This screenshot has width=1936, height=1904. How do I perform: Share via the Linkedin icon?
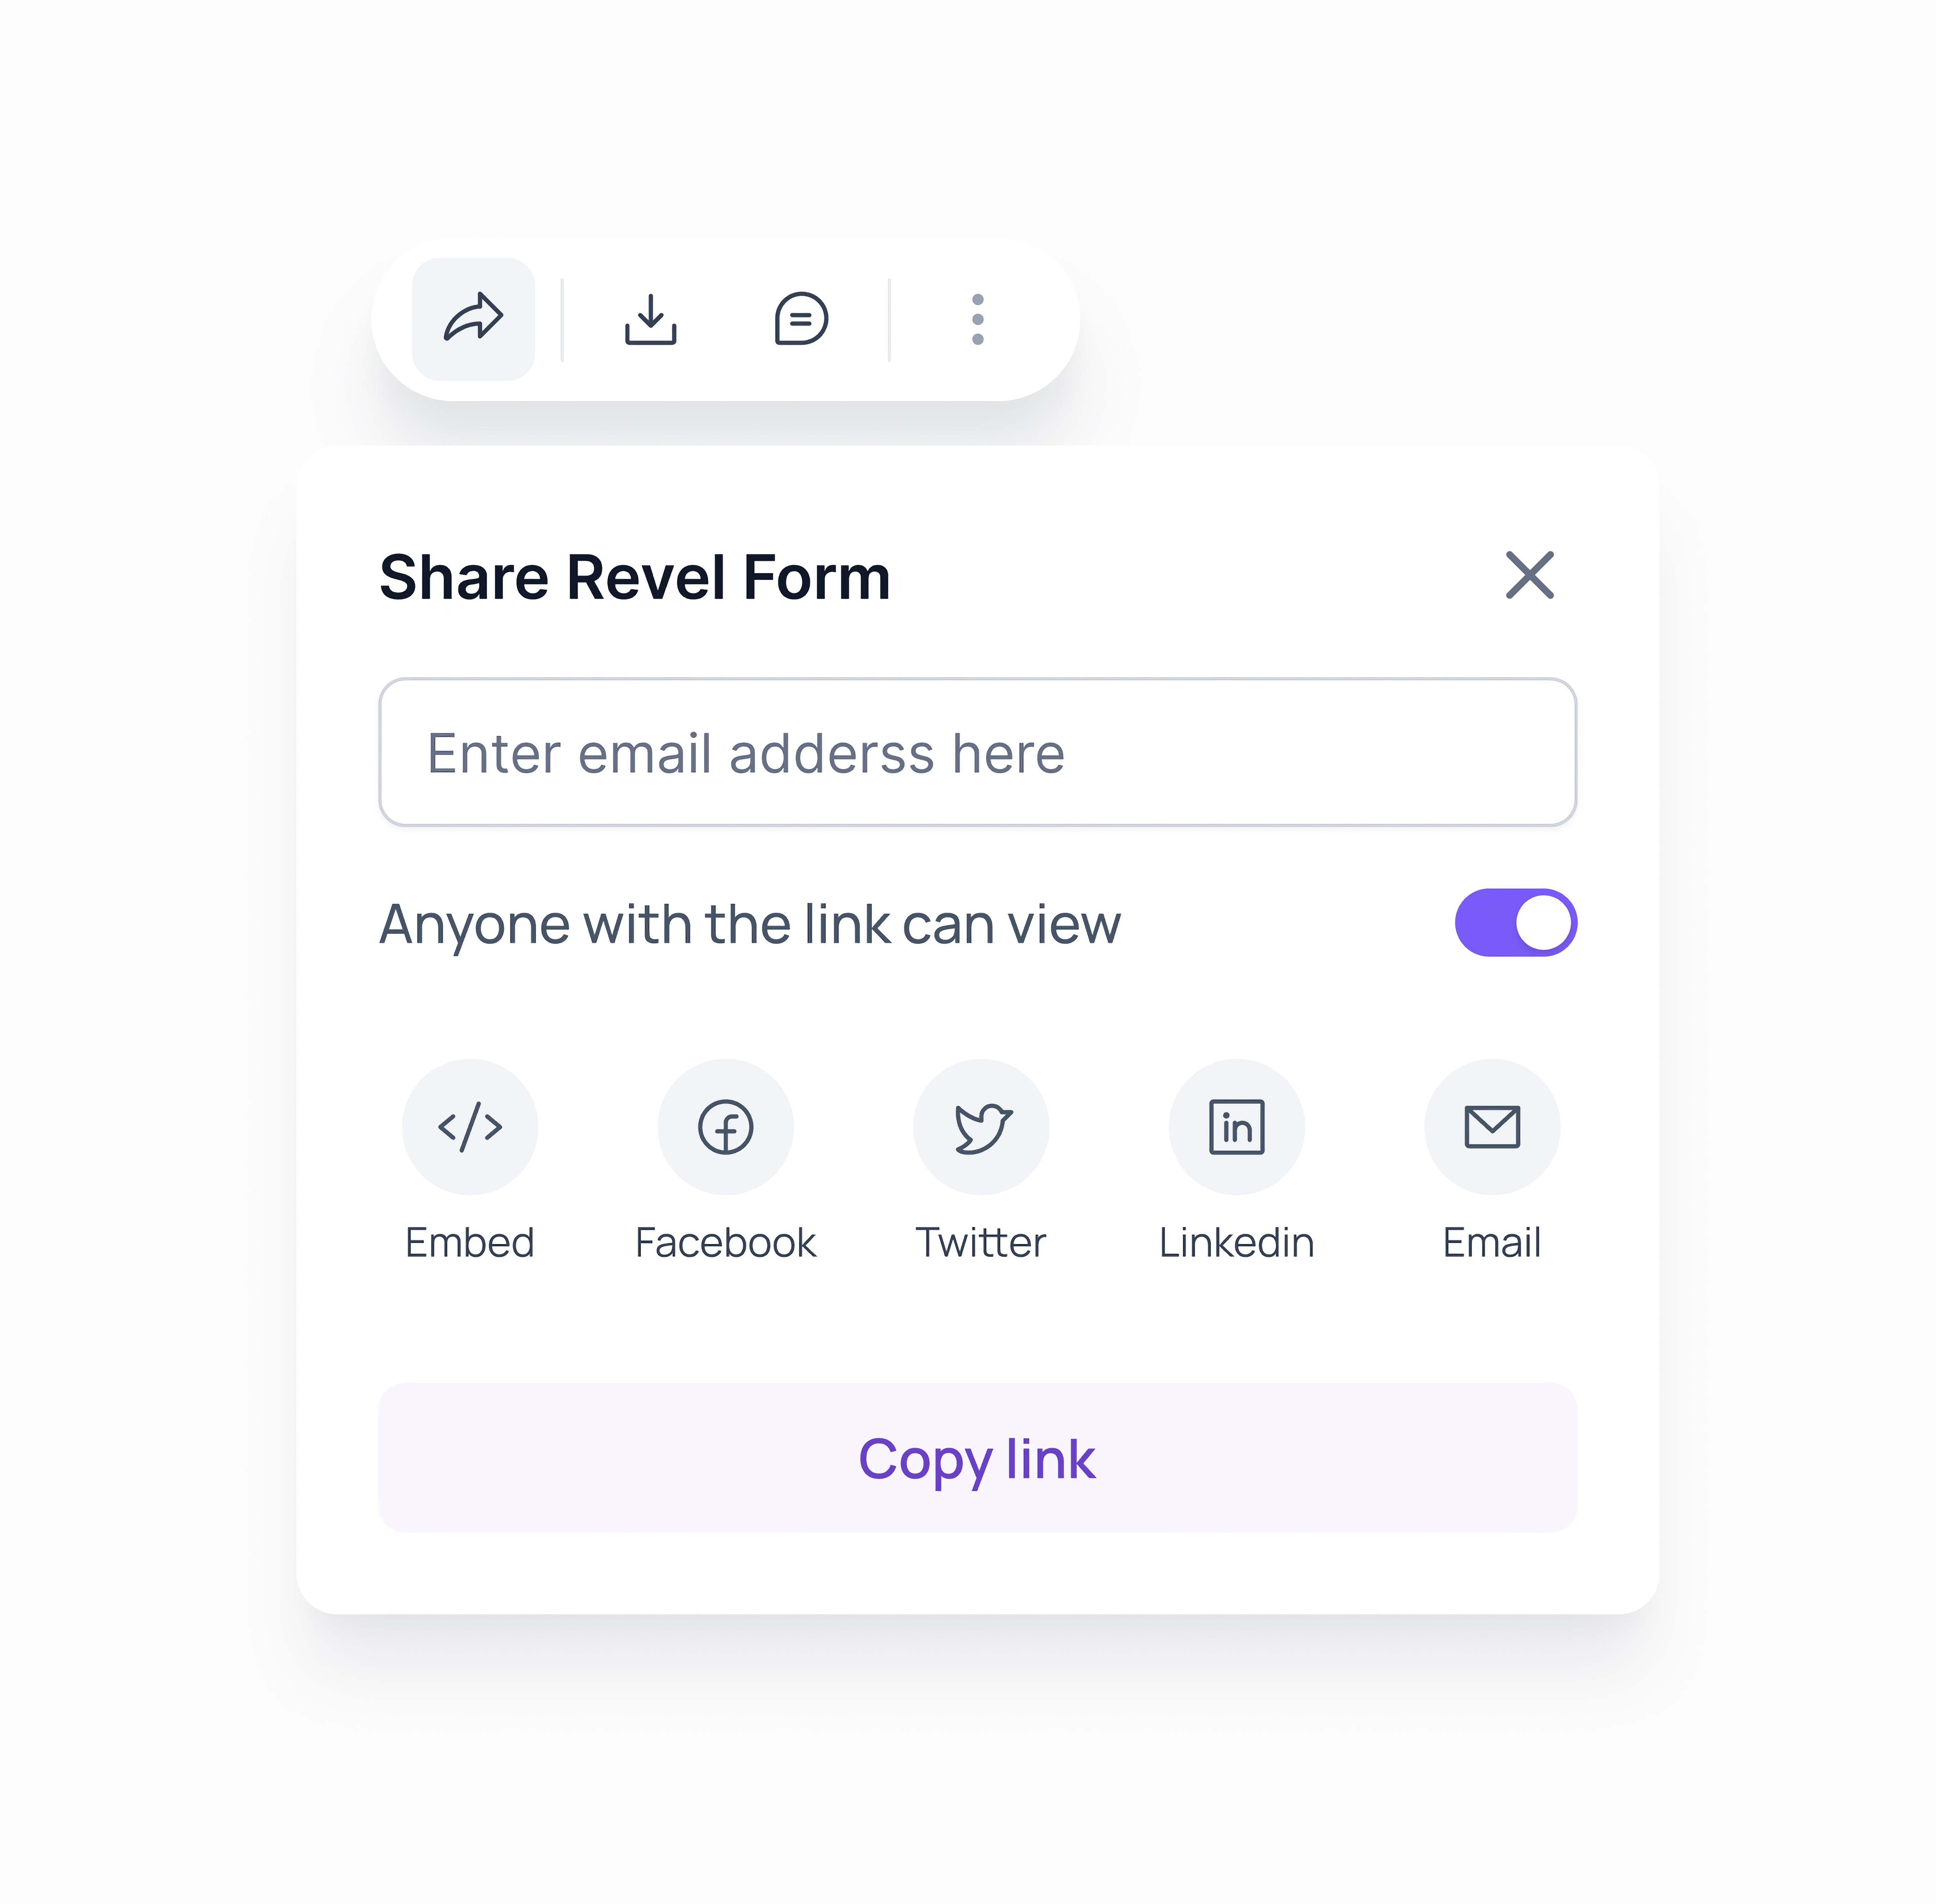click(1236, 1127)
